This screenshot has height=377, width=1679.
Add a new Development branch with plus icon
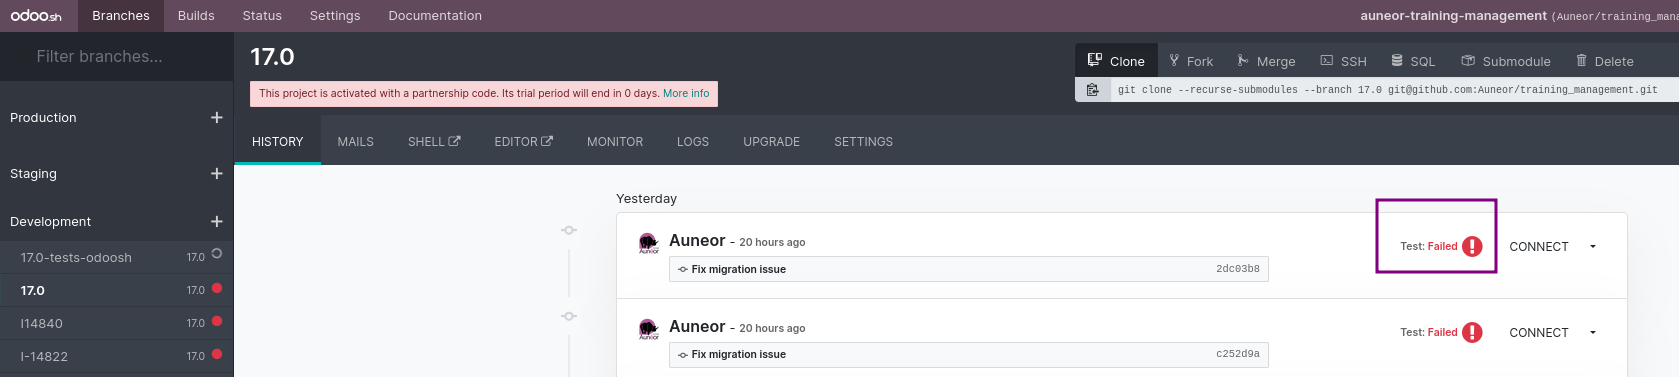[217, 222]
